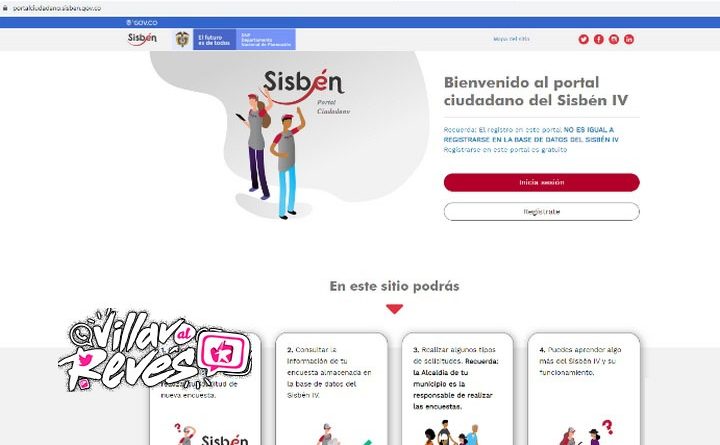
Task: Open the LinkedIn social icon in header
Action: click(629, 39)
